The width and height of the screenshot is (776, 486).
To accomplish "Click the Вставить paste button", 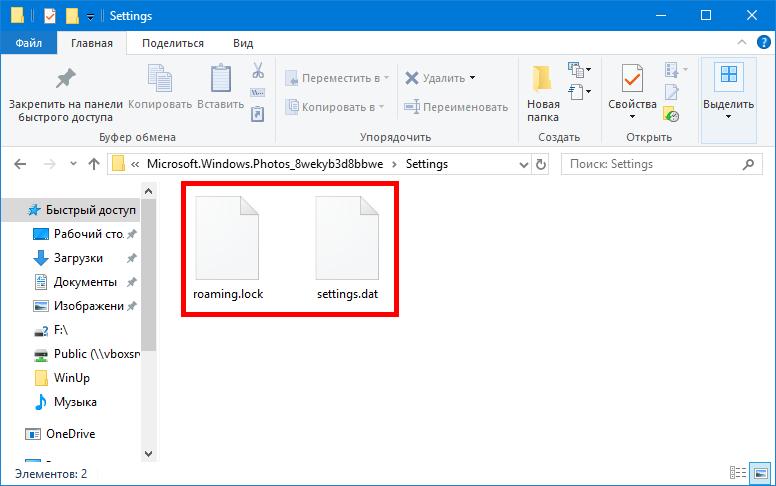I will [x=221, y=88].
